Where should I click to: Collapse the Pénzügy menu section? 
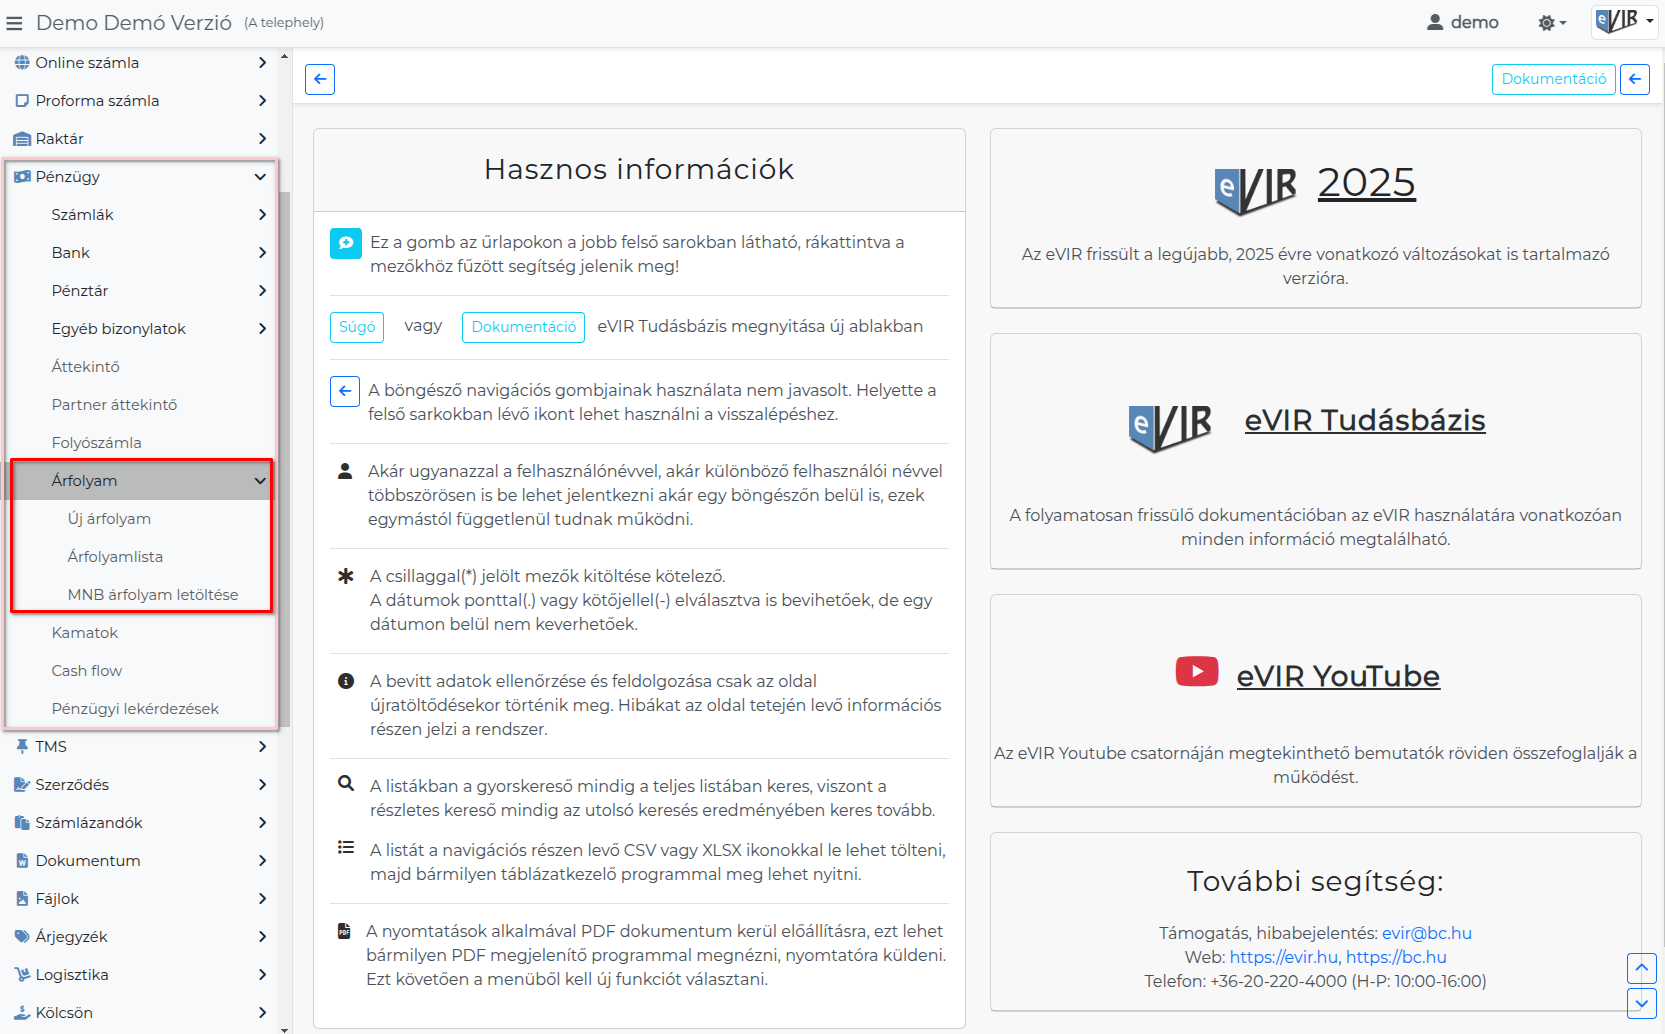click(x=260, y=177)
